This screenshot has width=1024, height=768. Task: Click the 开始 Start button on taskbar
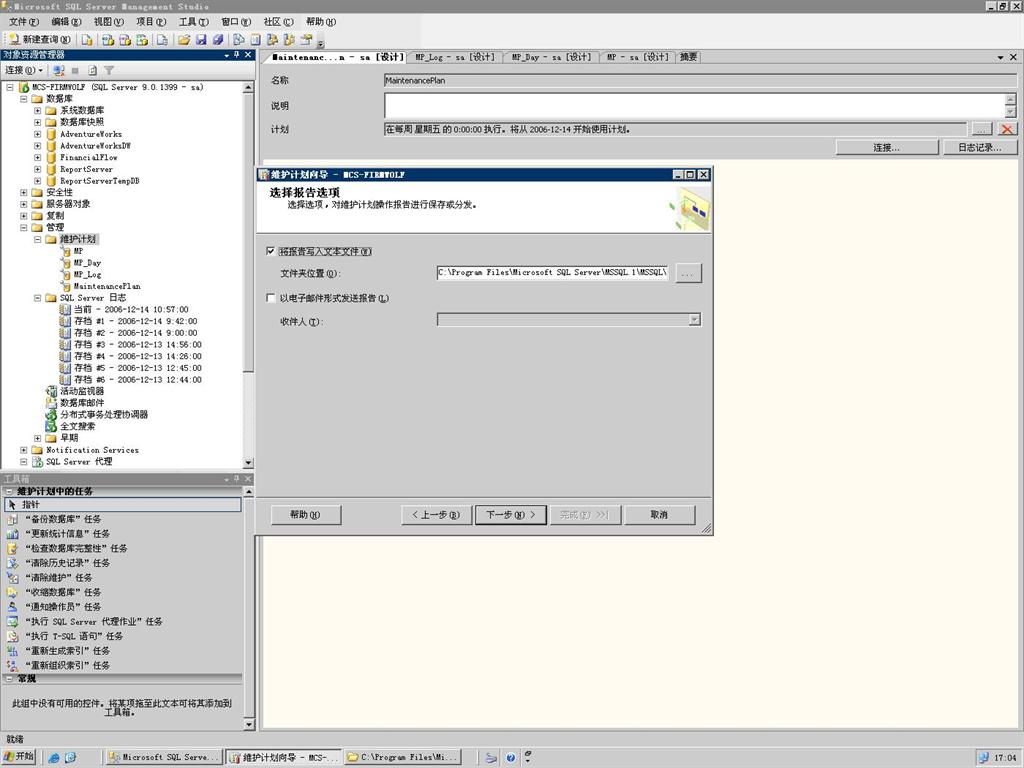click(x=19, y=756)
